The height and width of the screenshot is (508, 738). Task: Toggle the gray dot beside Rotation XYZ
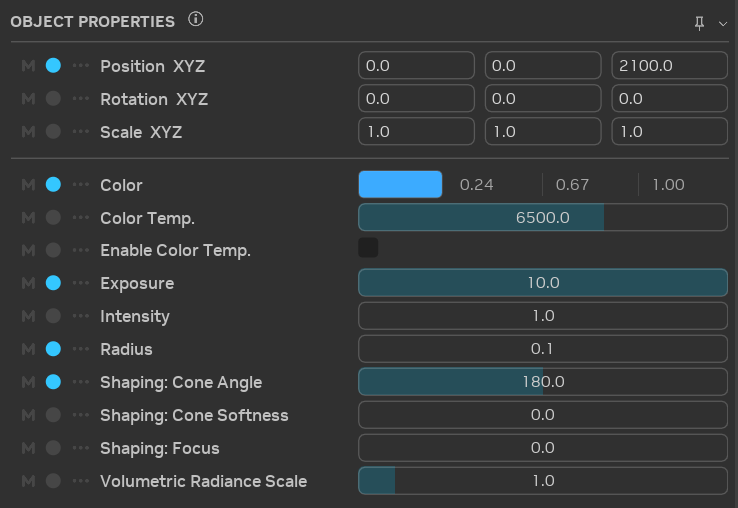53,99
